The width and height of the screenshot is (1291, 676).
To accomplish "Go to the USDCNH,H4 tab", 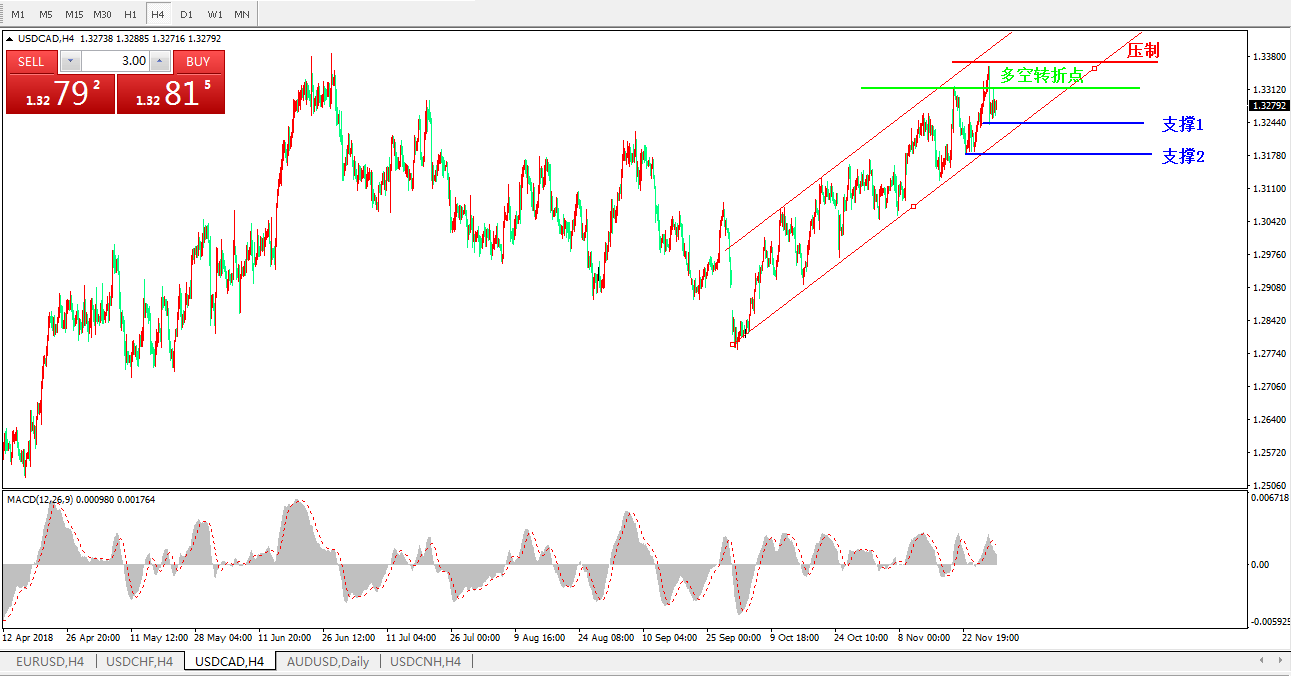I will pos(425,661).
